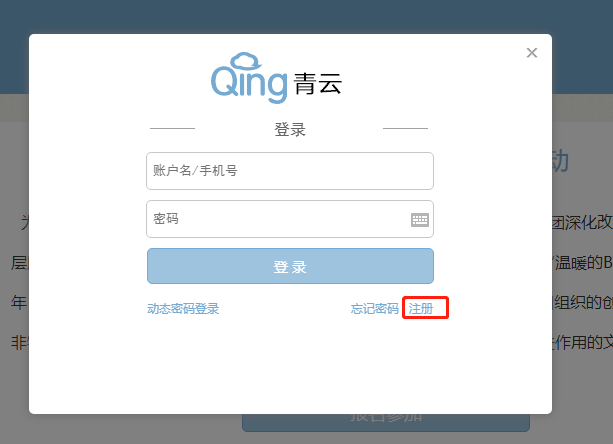This screenshot has width=613, height=444.
Task: Click the line right of 登录 heading
Action: (x=405, y=128)
